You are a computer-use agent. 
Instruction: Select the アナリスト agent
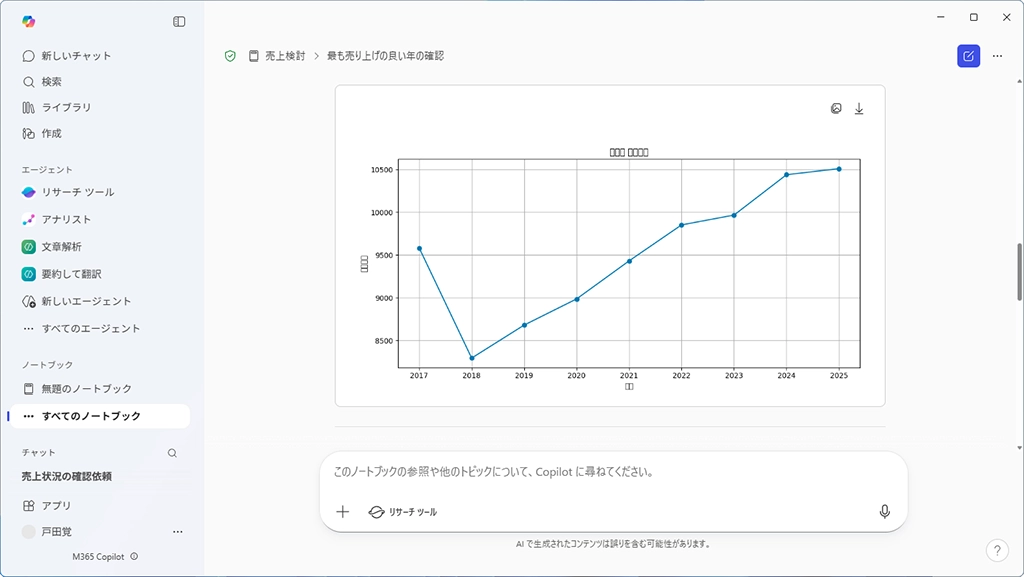pos(66,219)
